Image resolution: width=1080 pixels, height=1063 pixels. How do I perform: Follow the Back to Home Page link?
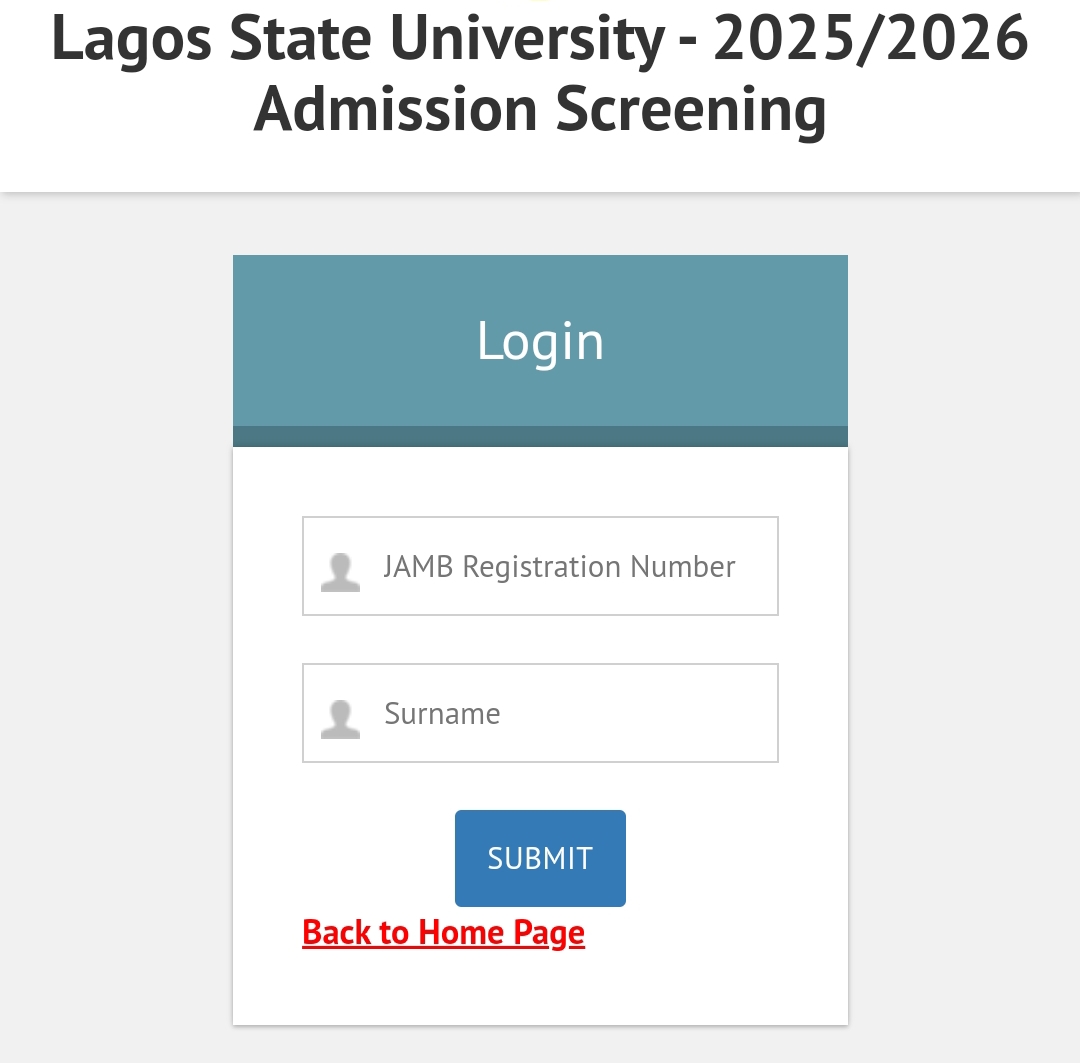(x=444, y=933)
